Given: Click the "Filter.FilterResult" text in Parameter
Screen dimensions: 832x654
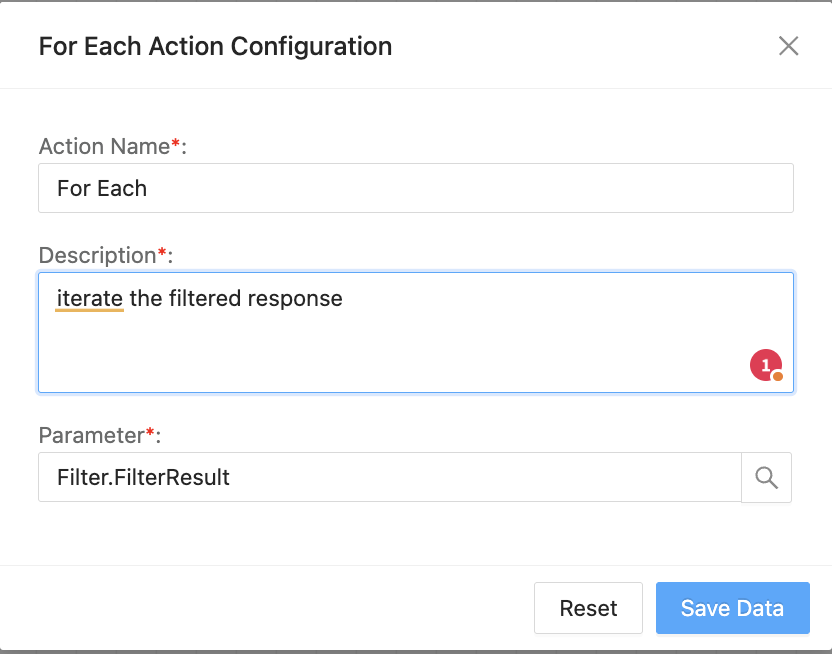Looking at the screenshot, I should pyautogui.click(x=143, y=478).
